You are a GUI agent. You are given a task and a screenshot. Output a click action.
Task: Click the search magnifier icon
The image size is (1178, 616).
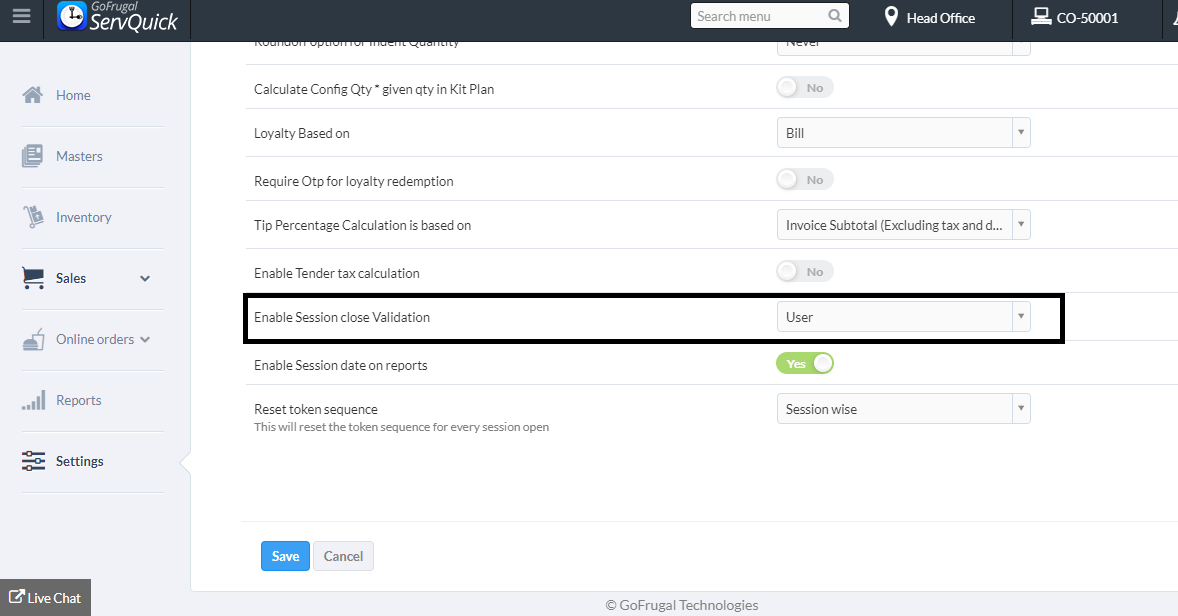pyautogui.click(x=835, y=16)
